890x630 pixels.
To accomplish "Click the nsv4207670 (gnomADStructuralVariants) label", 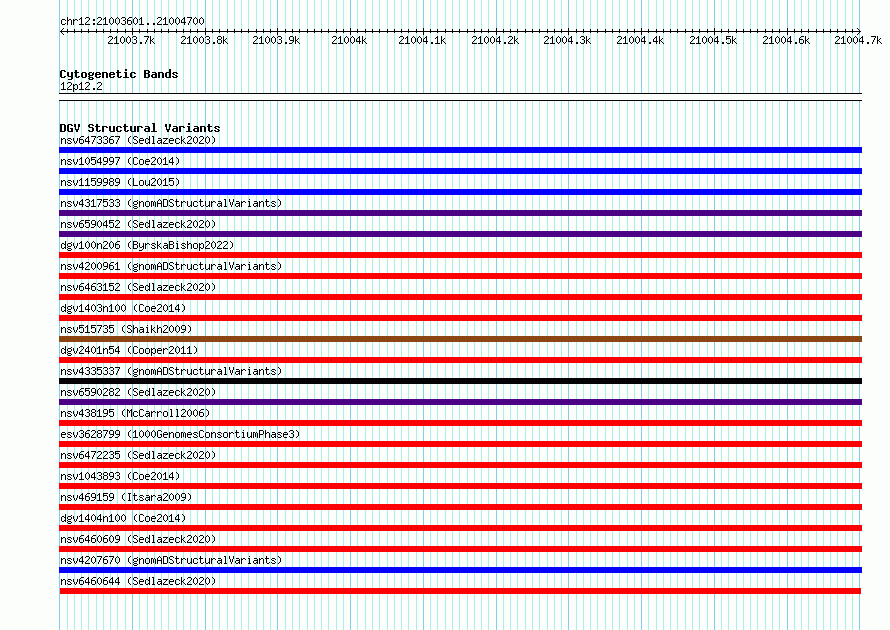I will point(171,560).
